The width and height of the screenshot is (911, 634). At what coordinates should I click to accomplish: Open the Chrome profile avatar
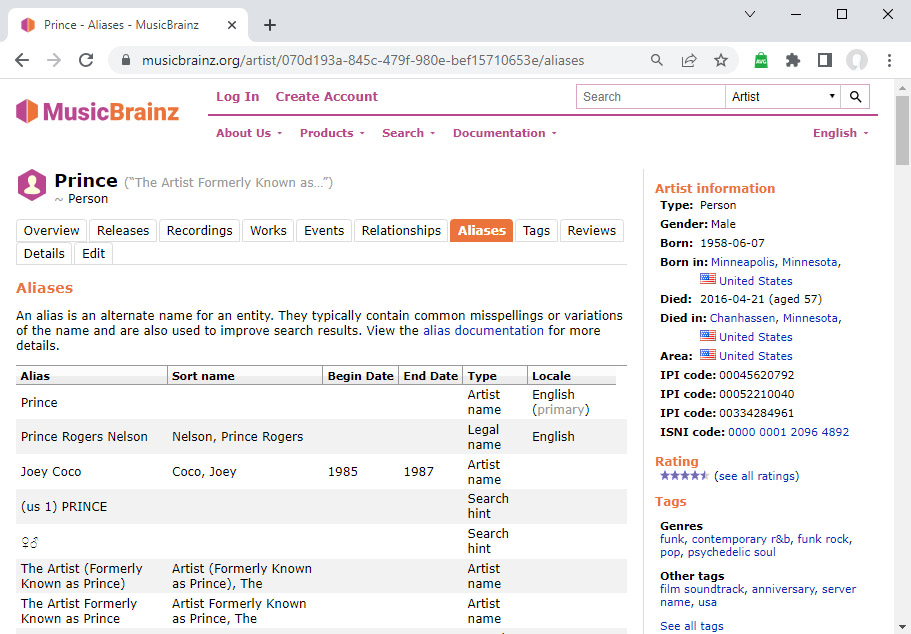click(856, 60)
